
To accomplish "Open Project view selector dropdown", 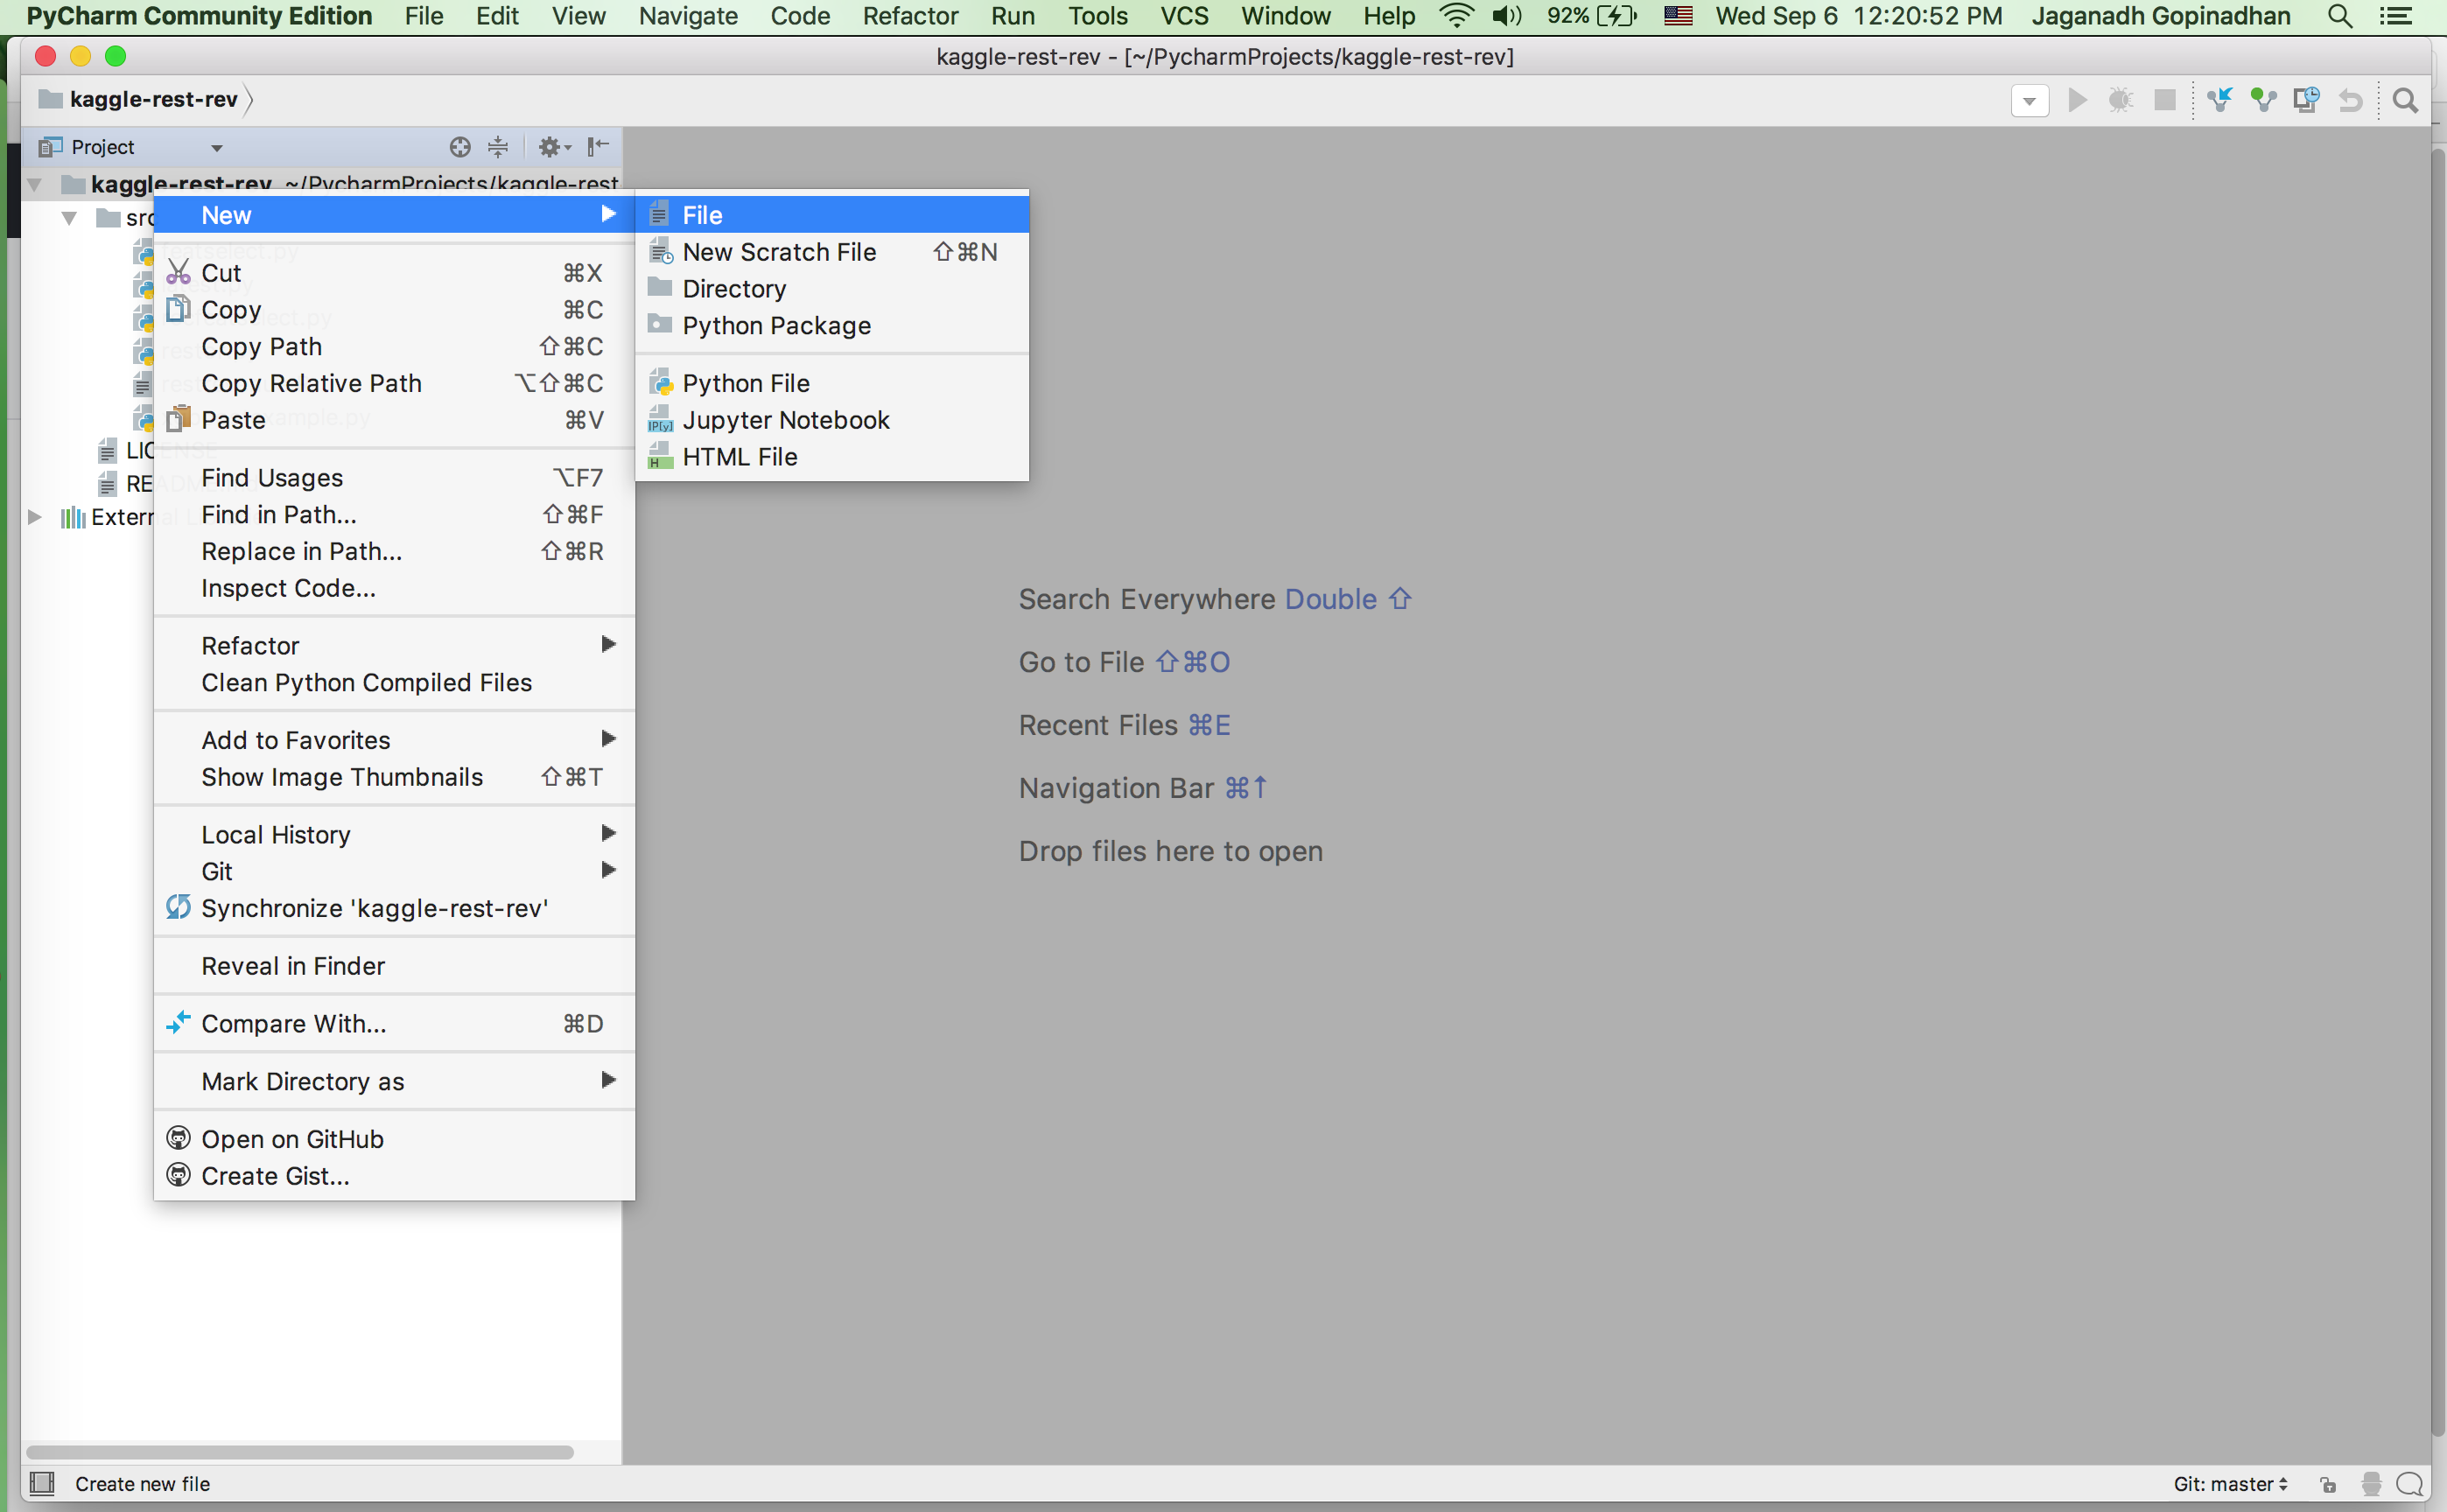I will 216,148.
